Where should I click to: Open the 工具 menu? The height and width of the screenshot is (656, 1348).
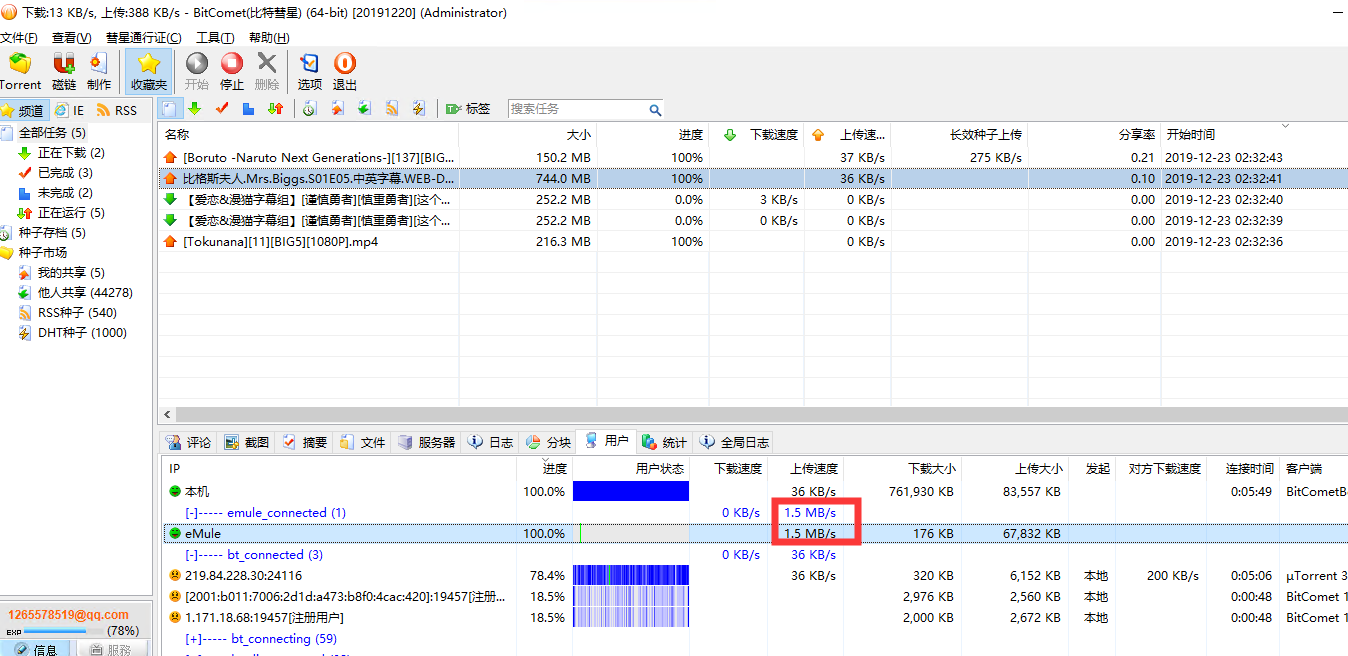tap(215, 38)
